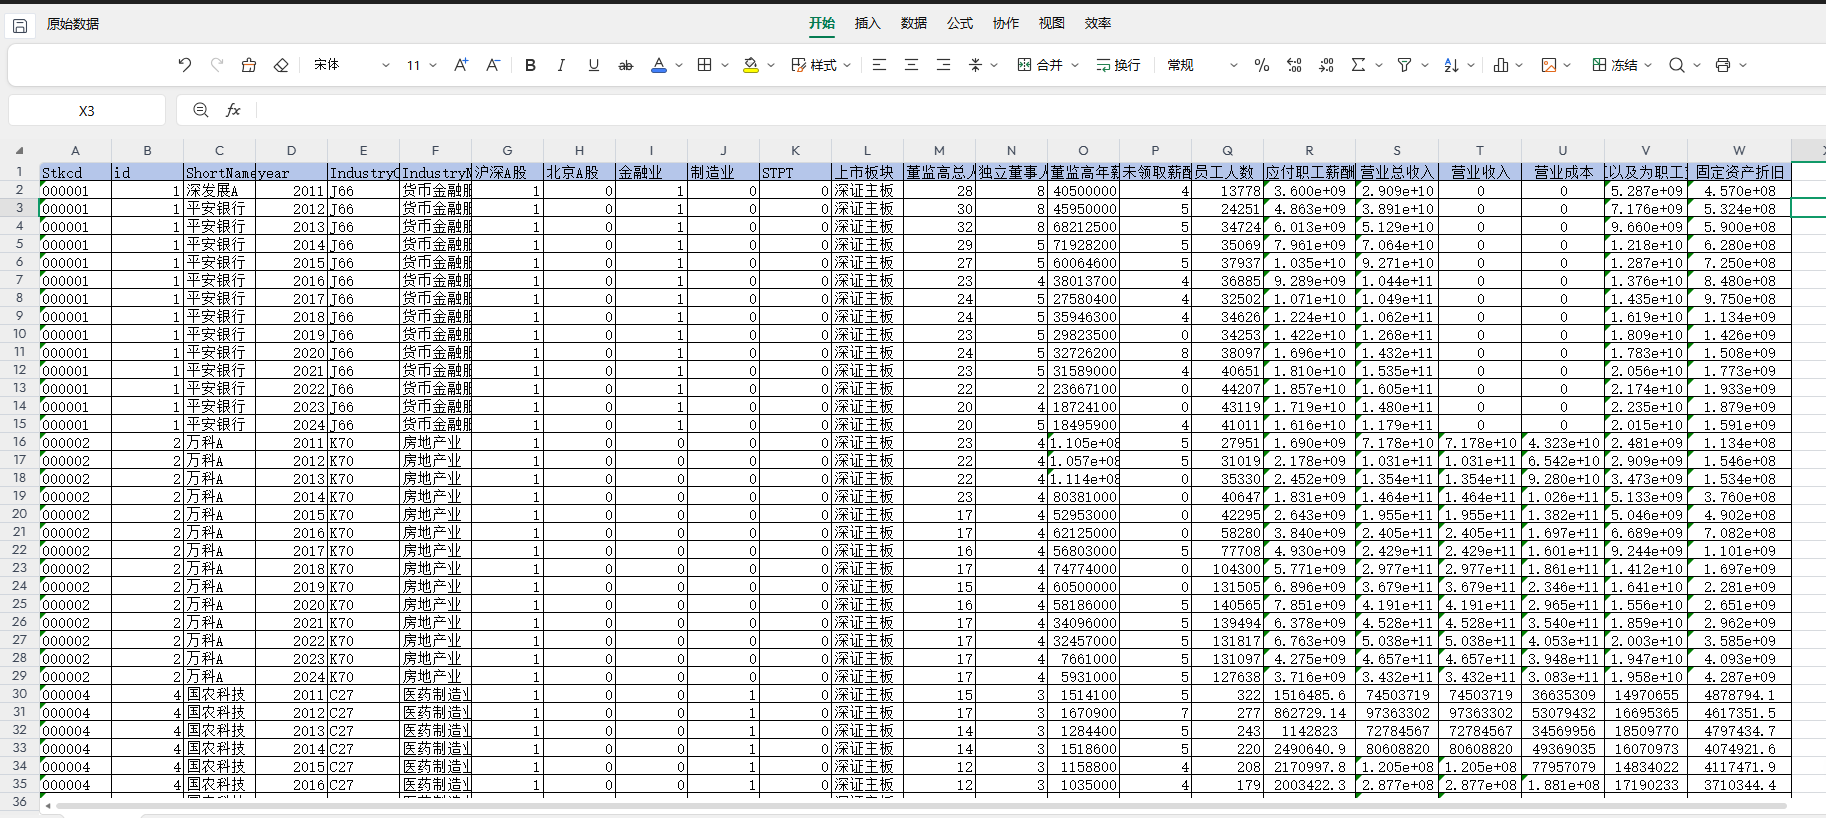Click the increase font size icon

click(x=460, y=65)
